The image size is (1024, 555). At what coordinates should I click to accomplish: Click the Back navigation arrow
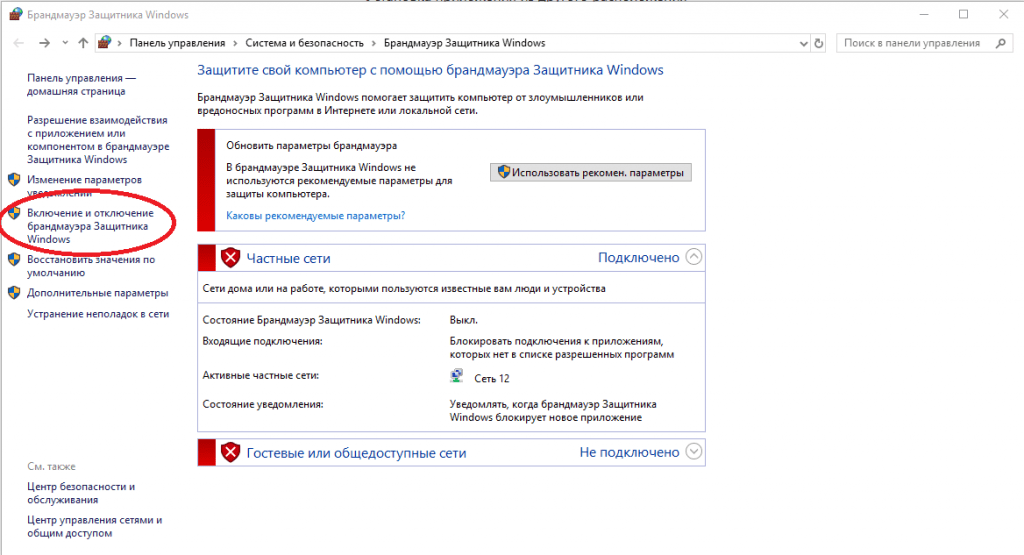coord(19,44)
